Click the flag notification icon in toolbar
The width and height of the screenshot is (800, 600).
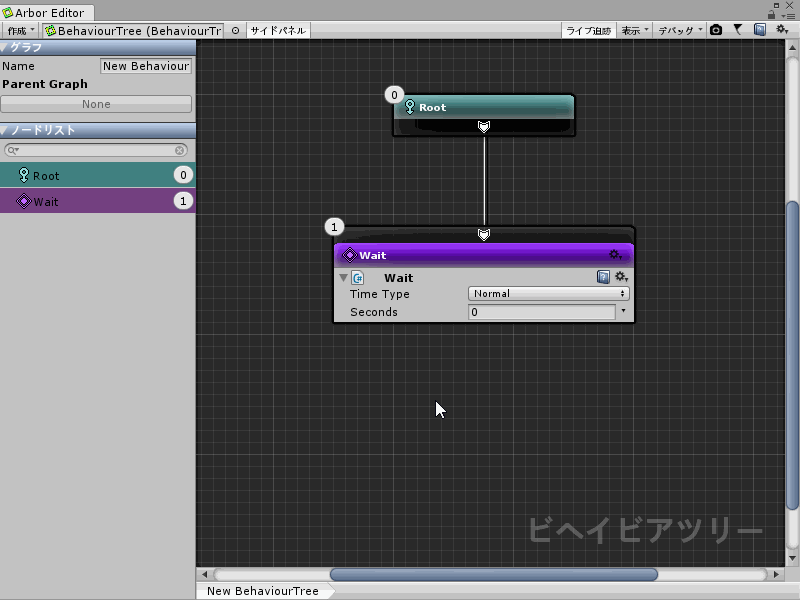click(x=738, y=30)
